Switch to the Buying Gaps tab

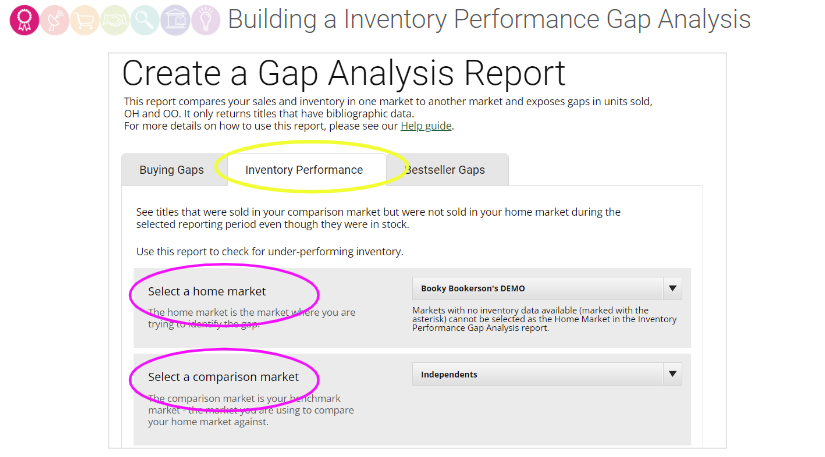coord(172,170)
